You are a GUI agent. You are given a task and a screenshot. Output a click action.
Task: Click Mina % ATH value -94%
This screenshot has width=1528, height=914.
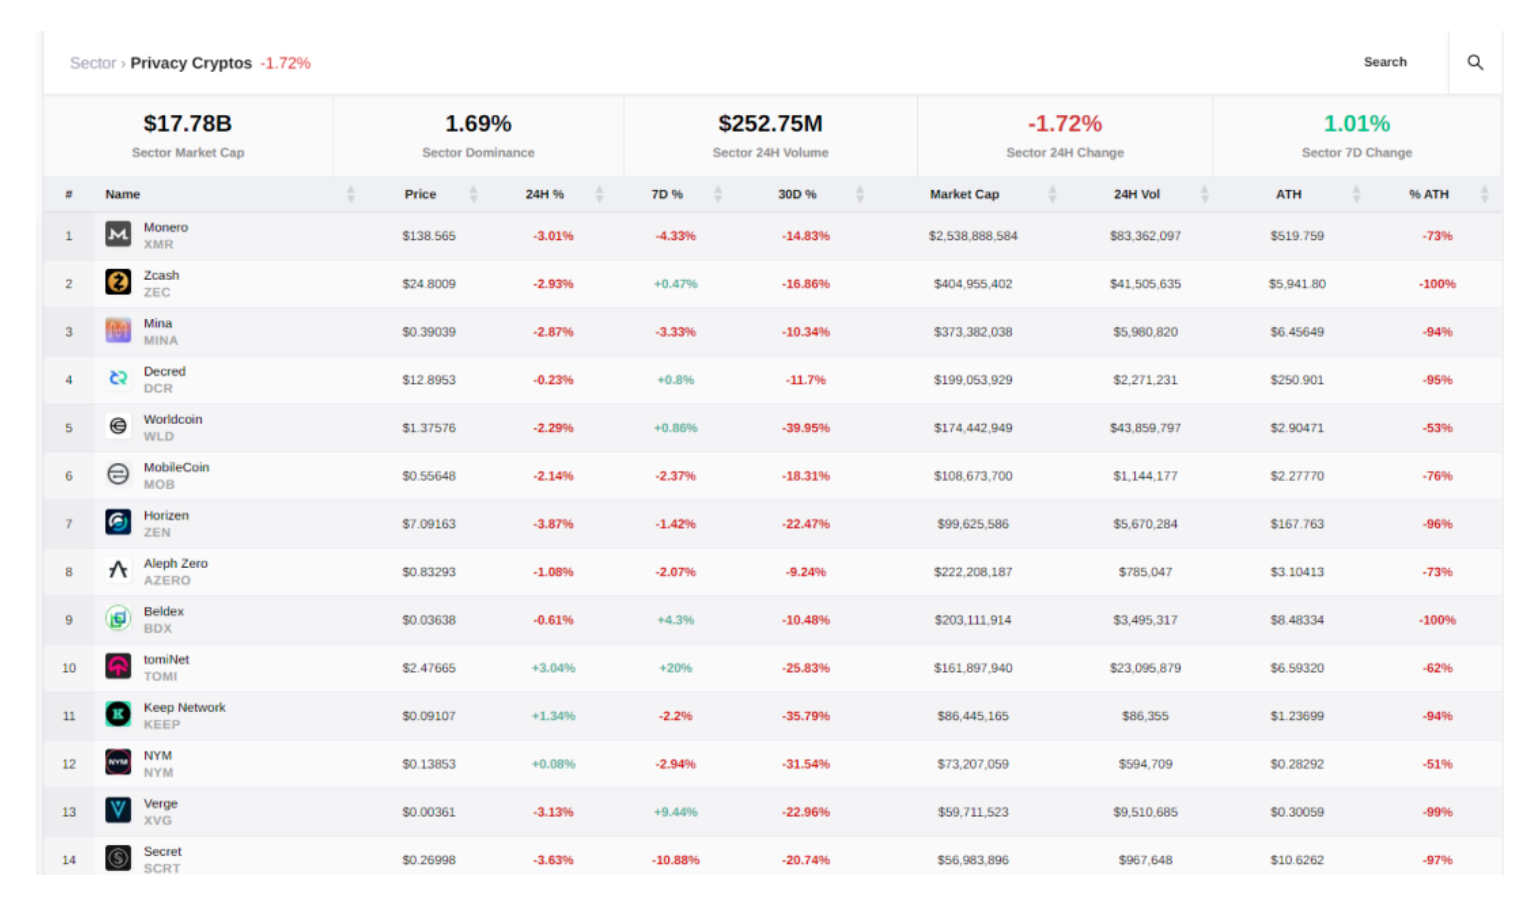point(1438,332)
